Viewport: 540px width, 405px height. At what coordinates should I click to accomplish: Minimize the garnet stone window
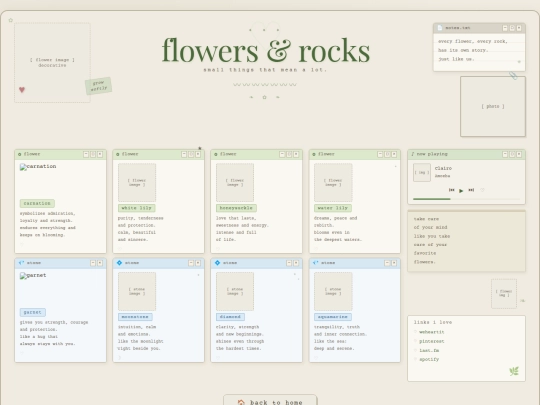(93, 263)
